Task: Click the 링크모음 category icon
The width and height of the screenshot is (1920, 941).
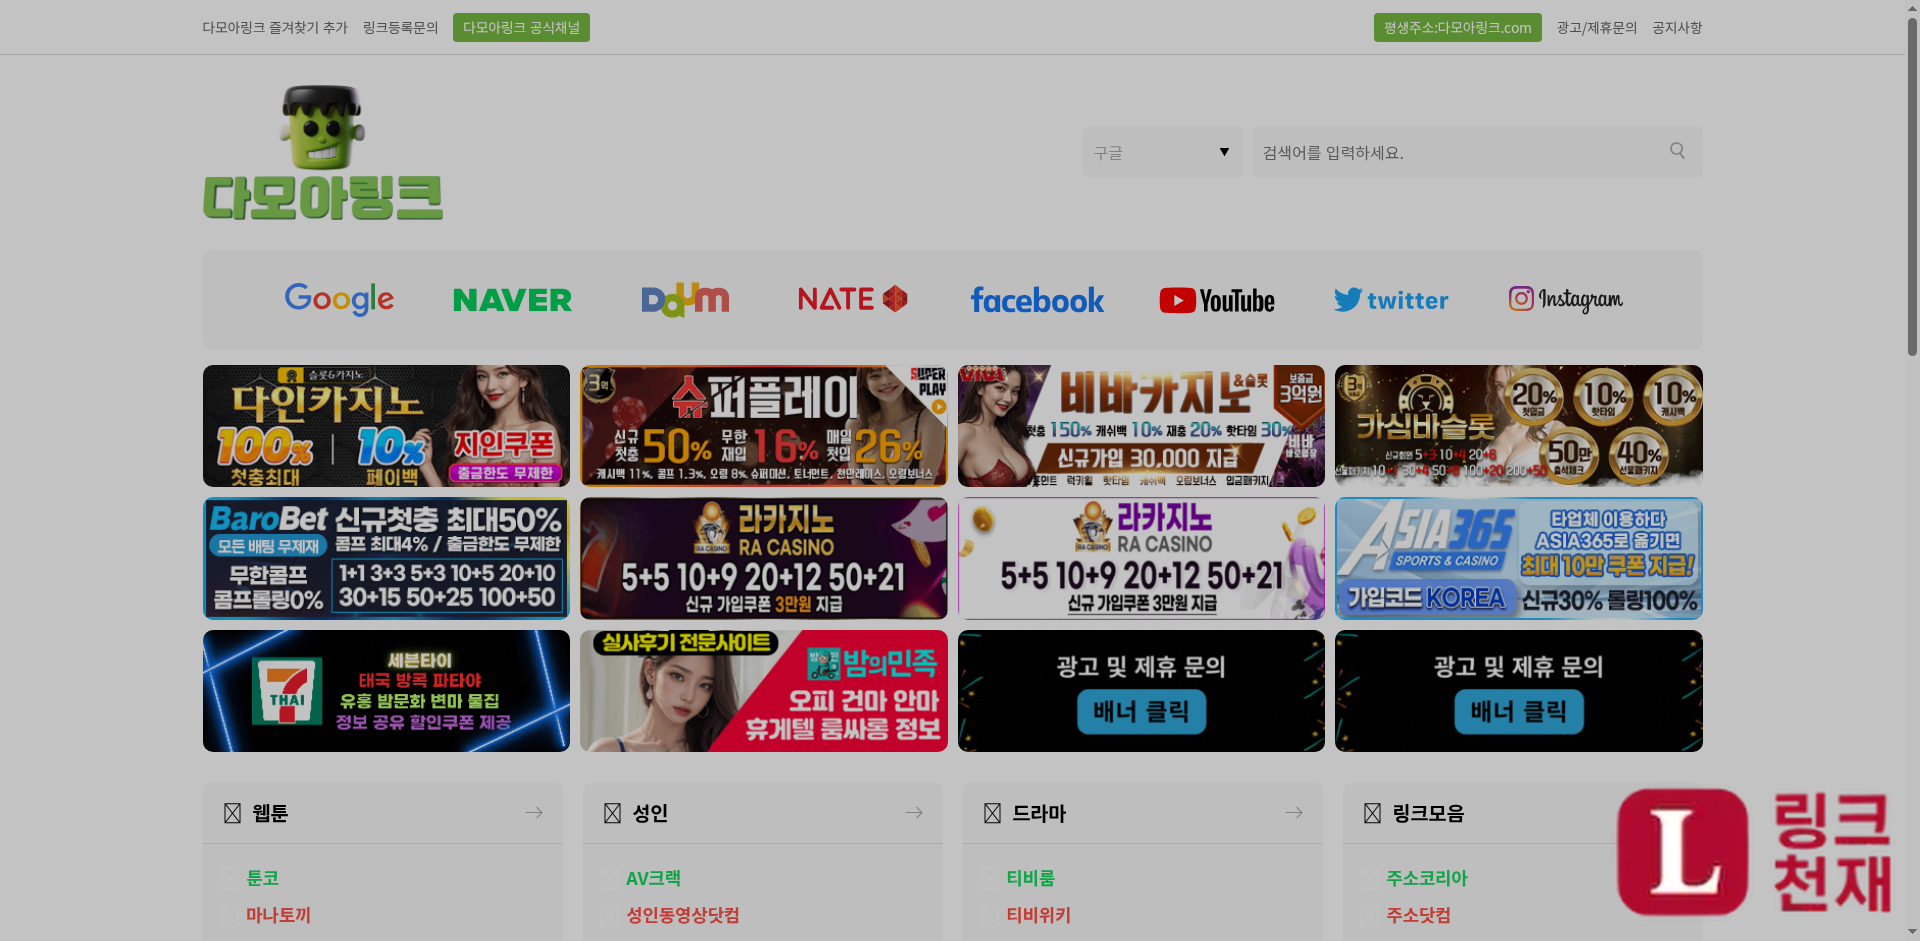Action: coord(1372,813)
